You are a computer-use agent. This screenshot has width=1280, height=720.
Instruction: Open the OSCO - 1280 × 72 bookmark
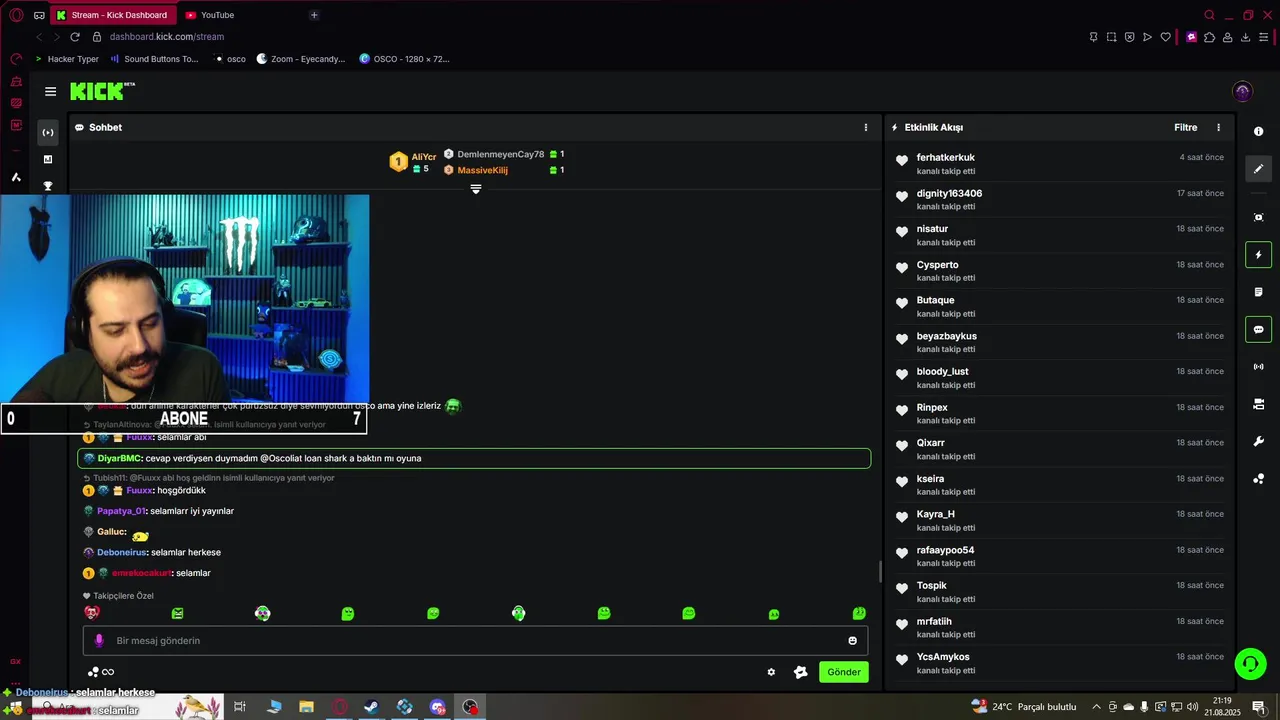[404, 59]
